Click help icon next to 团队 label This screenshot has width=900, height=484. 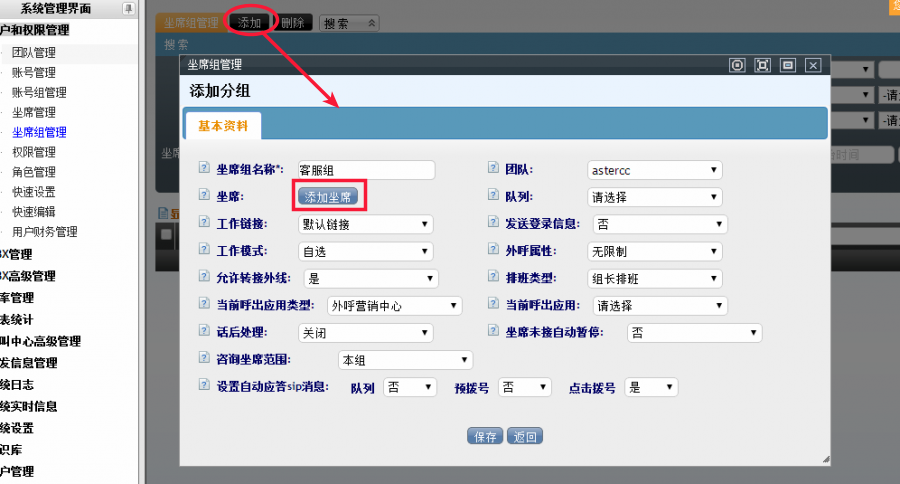point(494,169)
